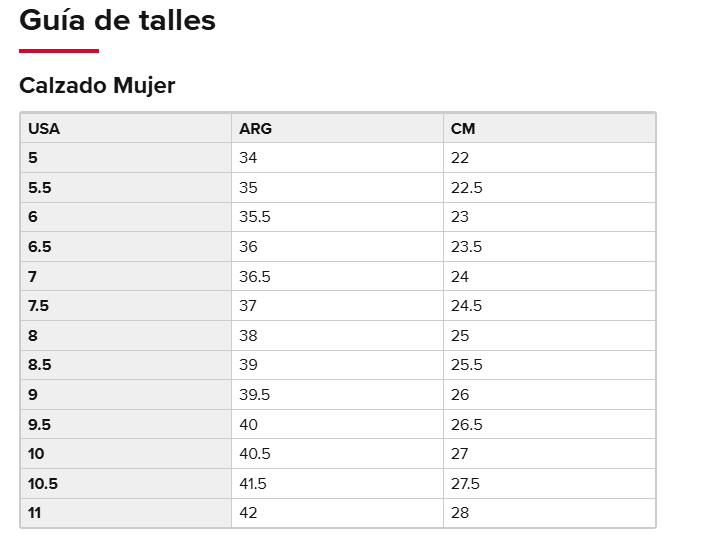Click the Calzado Mujer subheading
This screenshot has height=547, width=703.
pos(97,85)
